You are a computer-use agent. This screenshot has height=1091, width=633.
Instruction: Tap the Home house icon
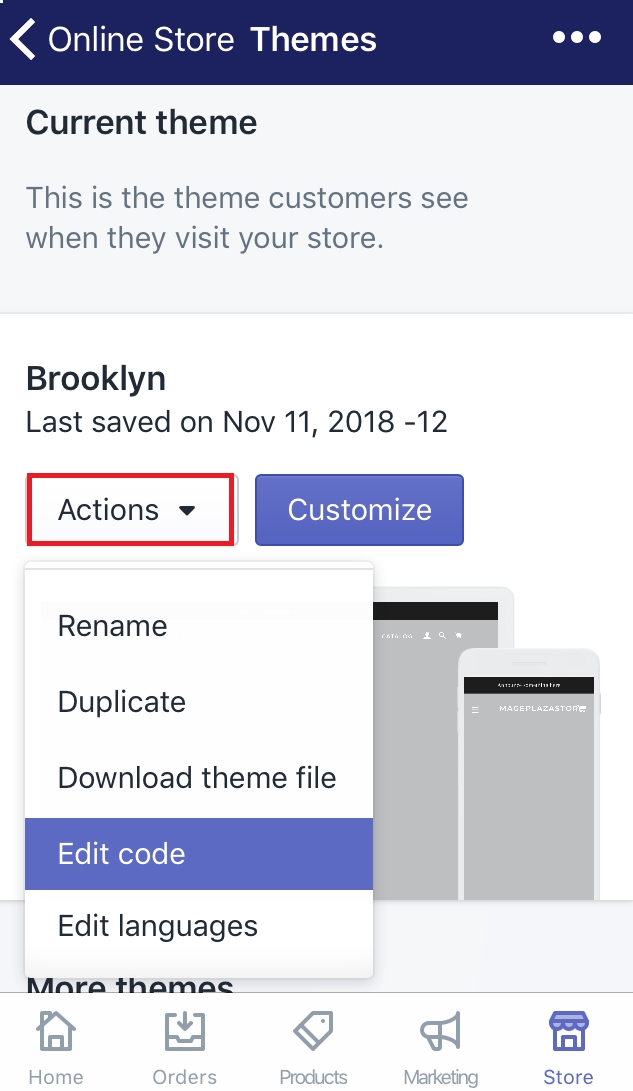point(56,1030)
